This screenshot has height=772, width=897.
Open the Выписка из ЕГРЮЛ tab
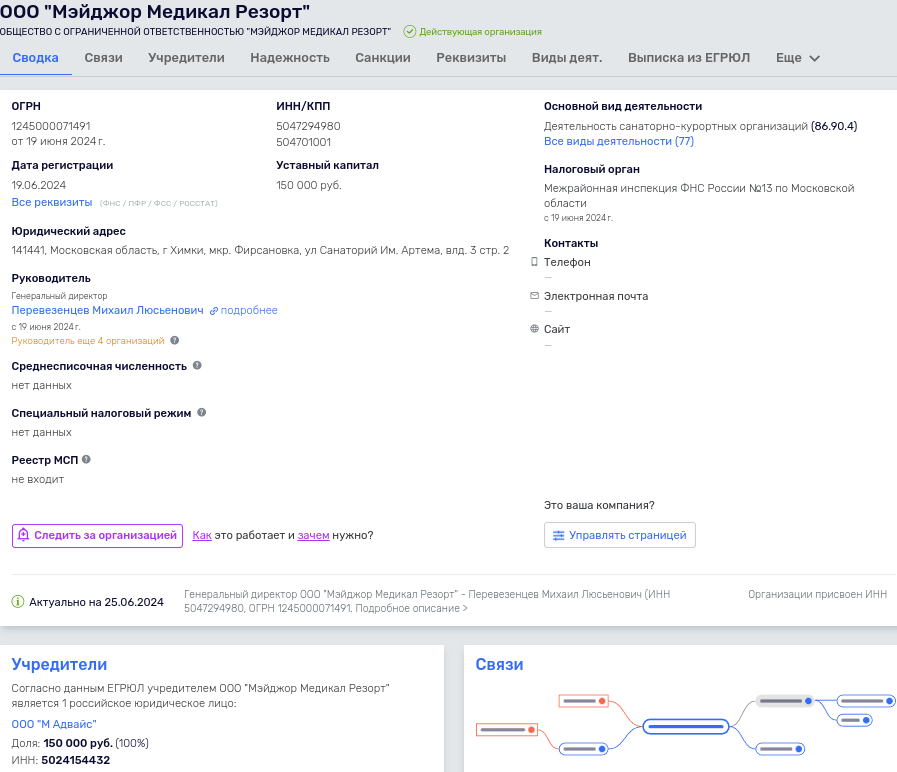(689, 58)
